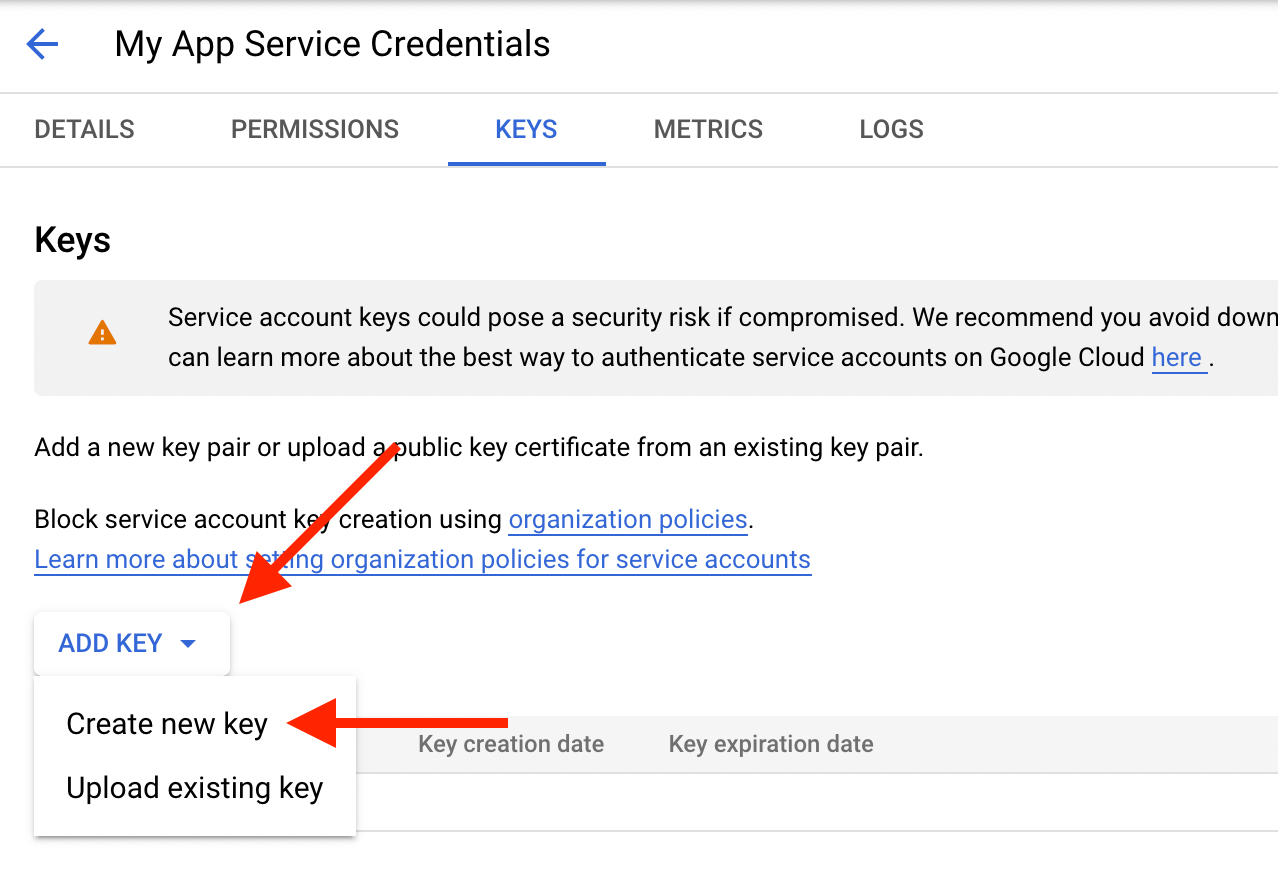Go back using the blue arrow icon
This screenshot has width=1278, height=894.
tap(42, 45)
